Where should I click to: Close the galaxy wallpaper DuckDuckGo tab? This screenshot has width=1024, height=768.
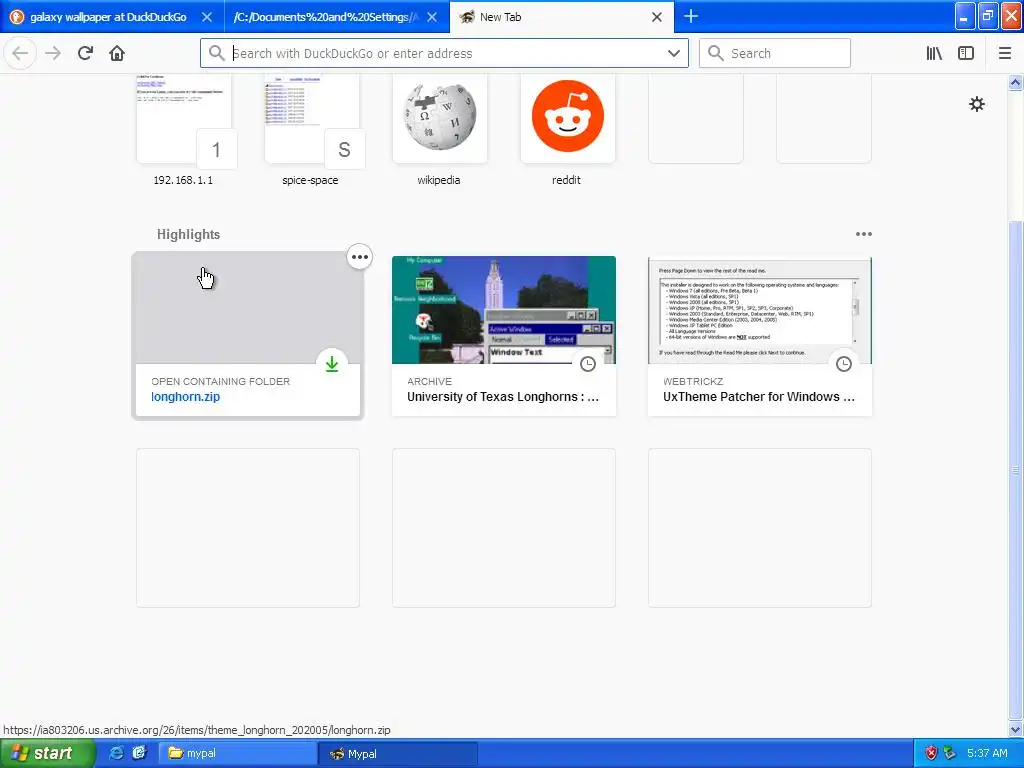pyautogui.click(x=206, y=17)
